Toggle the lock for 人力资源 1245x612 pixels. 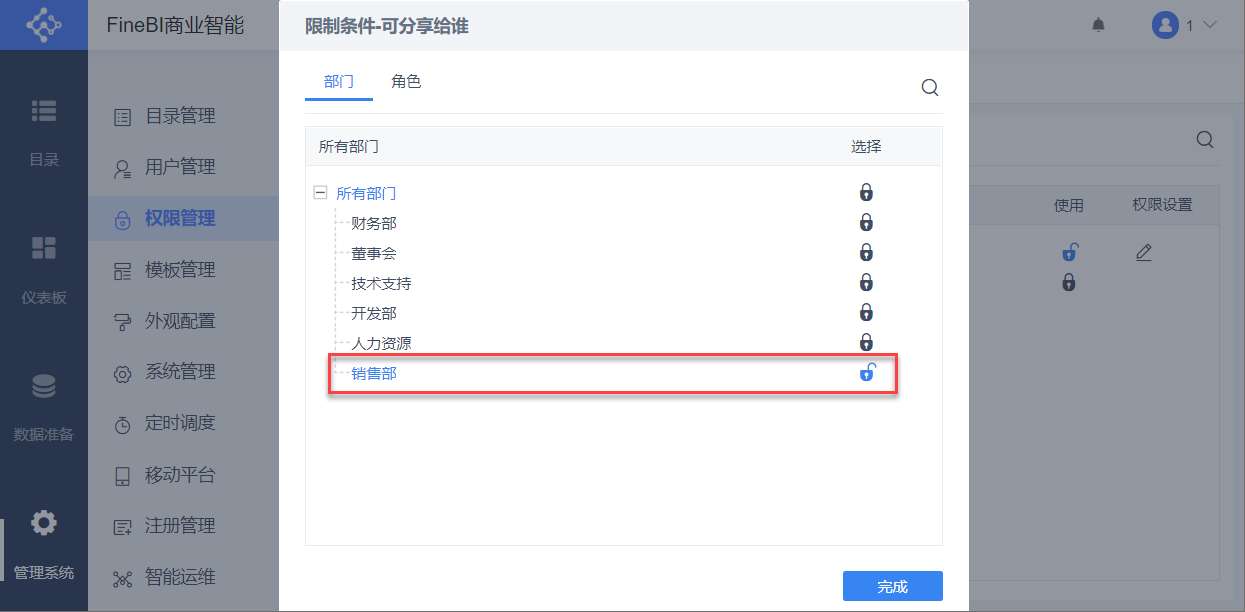tap(867, 343)
